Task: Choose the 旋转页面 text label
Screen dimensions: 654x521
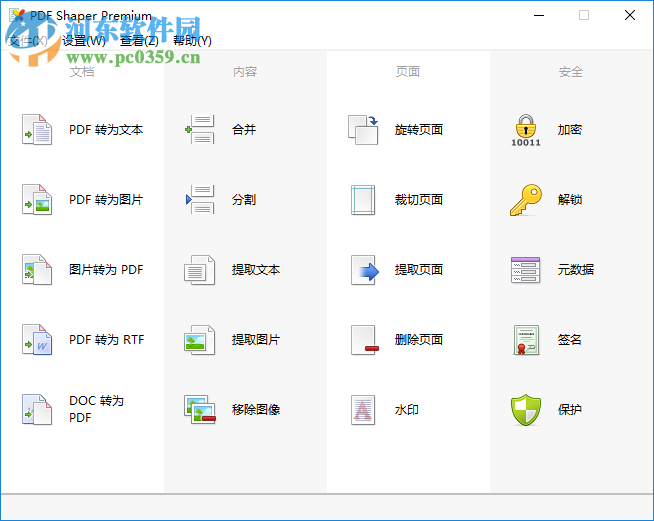Action: click(x=419, y=130)
